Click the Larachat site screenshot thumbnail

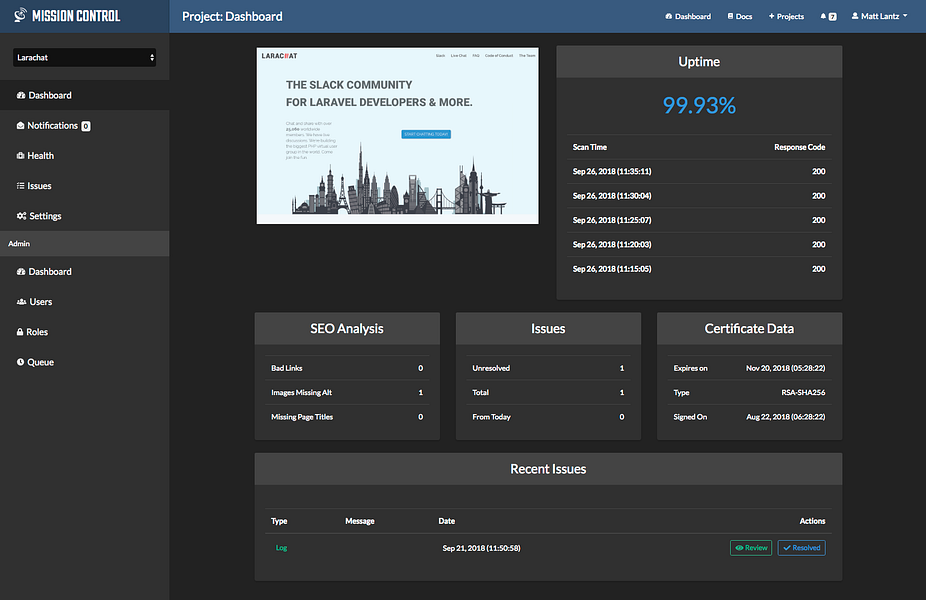point(397,136)
